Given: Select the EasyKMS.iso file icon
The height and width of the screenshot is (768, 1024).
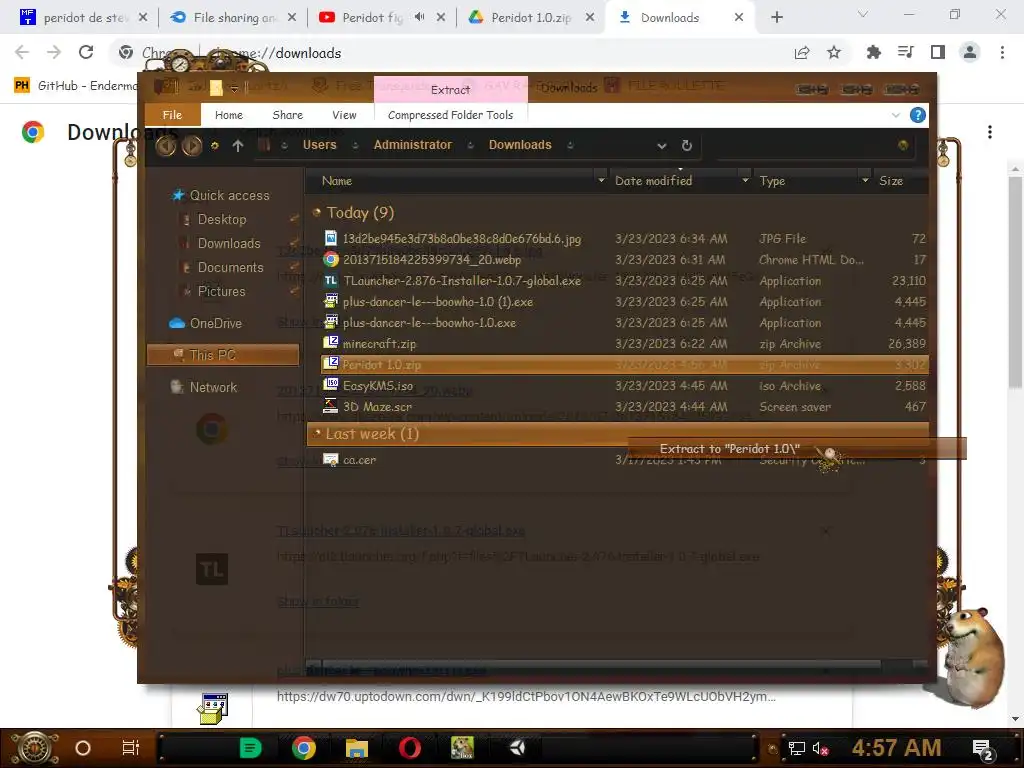Looking at the screenshot, I should coord(331,385).
